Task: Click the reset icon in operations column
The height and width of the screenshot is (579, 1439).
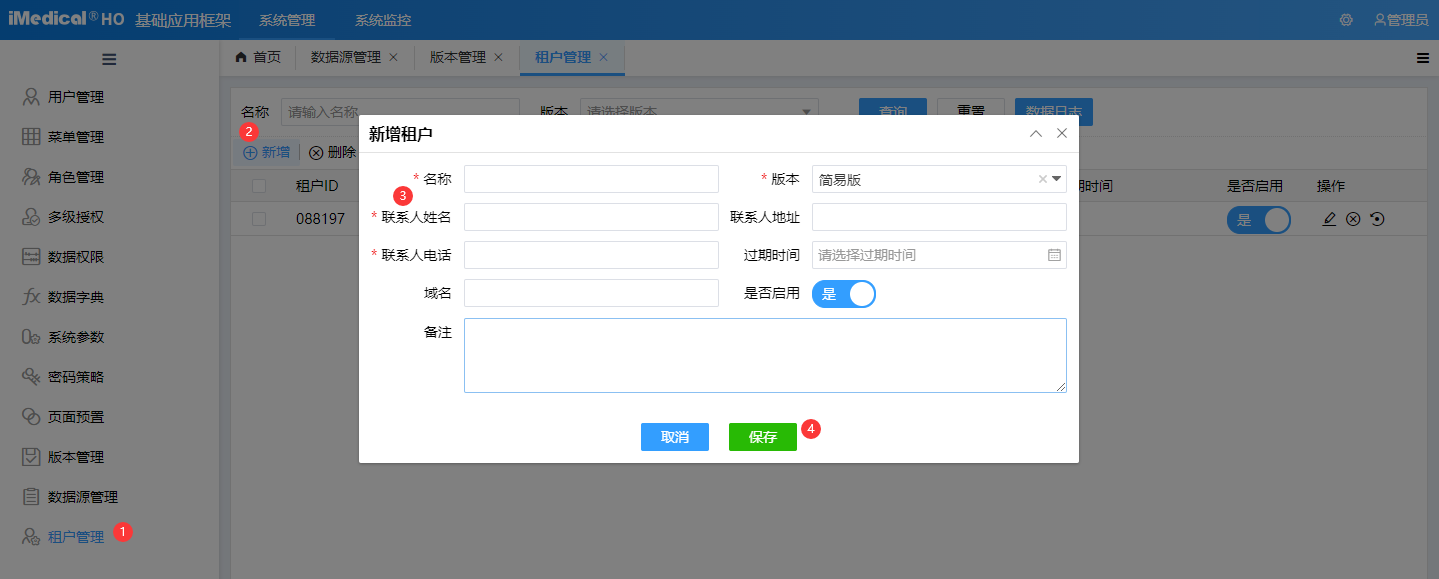Action: click(x=1377, y=219)
